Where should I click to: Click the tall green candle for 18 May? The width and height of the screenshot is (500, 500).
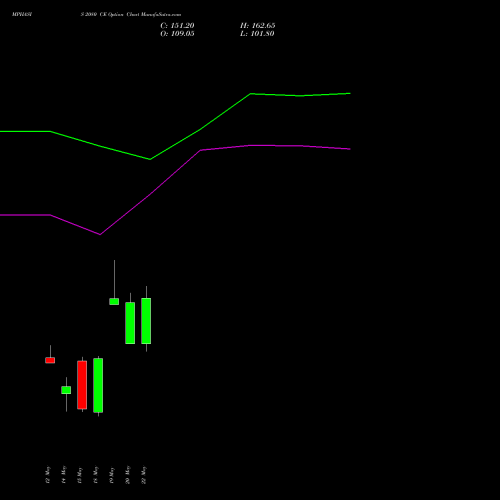click(x=98, y=385)
